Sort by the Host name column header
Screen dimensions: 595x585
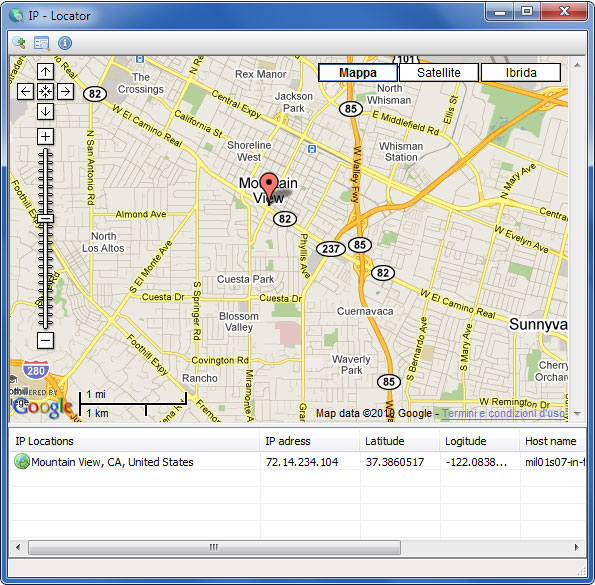click(553, 441)
